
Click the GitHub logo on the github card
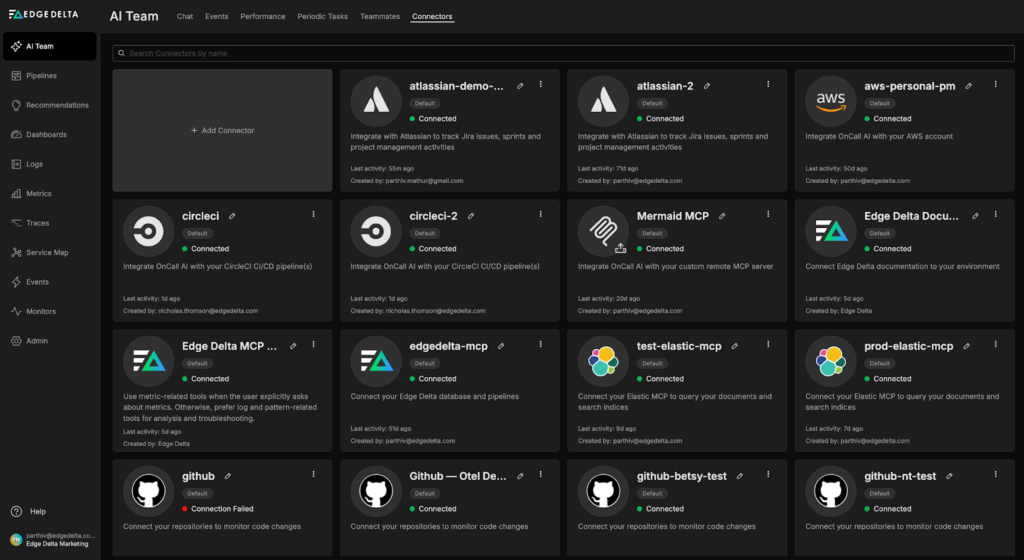148,491
